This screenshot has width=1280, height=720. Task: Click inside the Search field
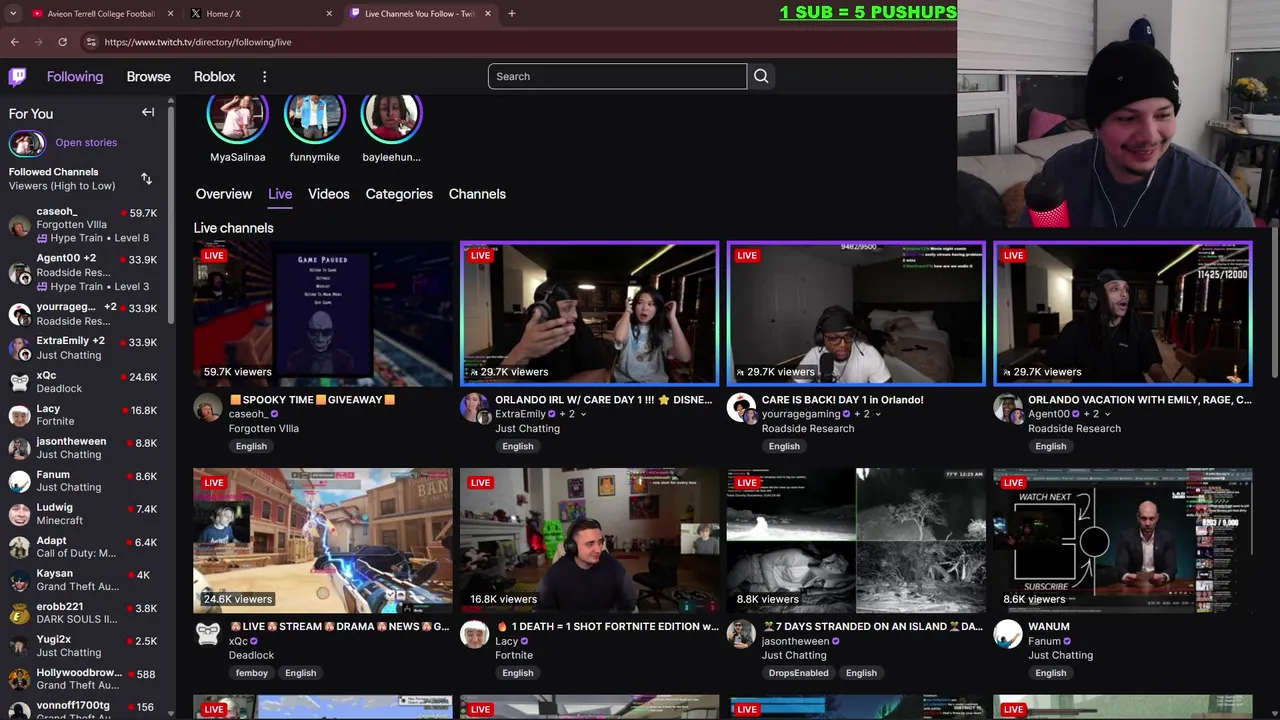point(617,76)
